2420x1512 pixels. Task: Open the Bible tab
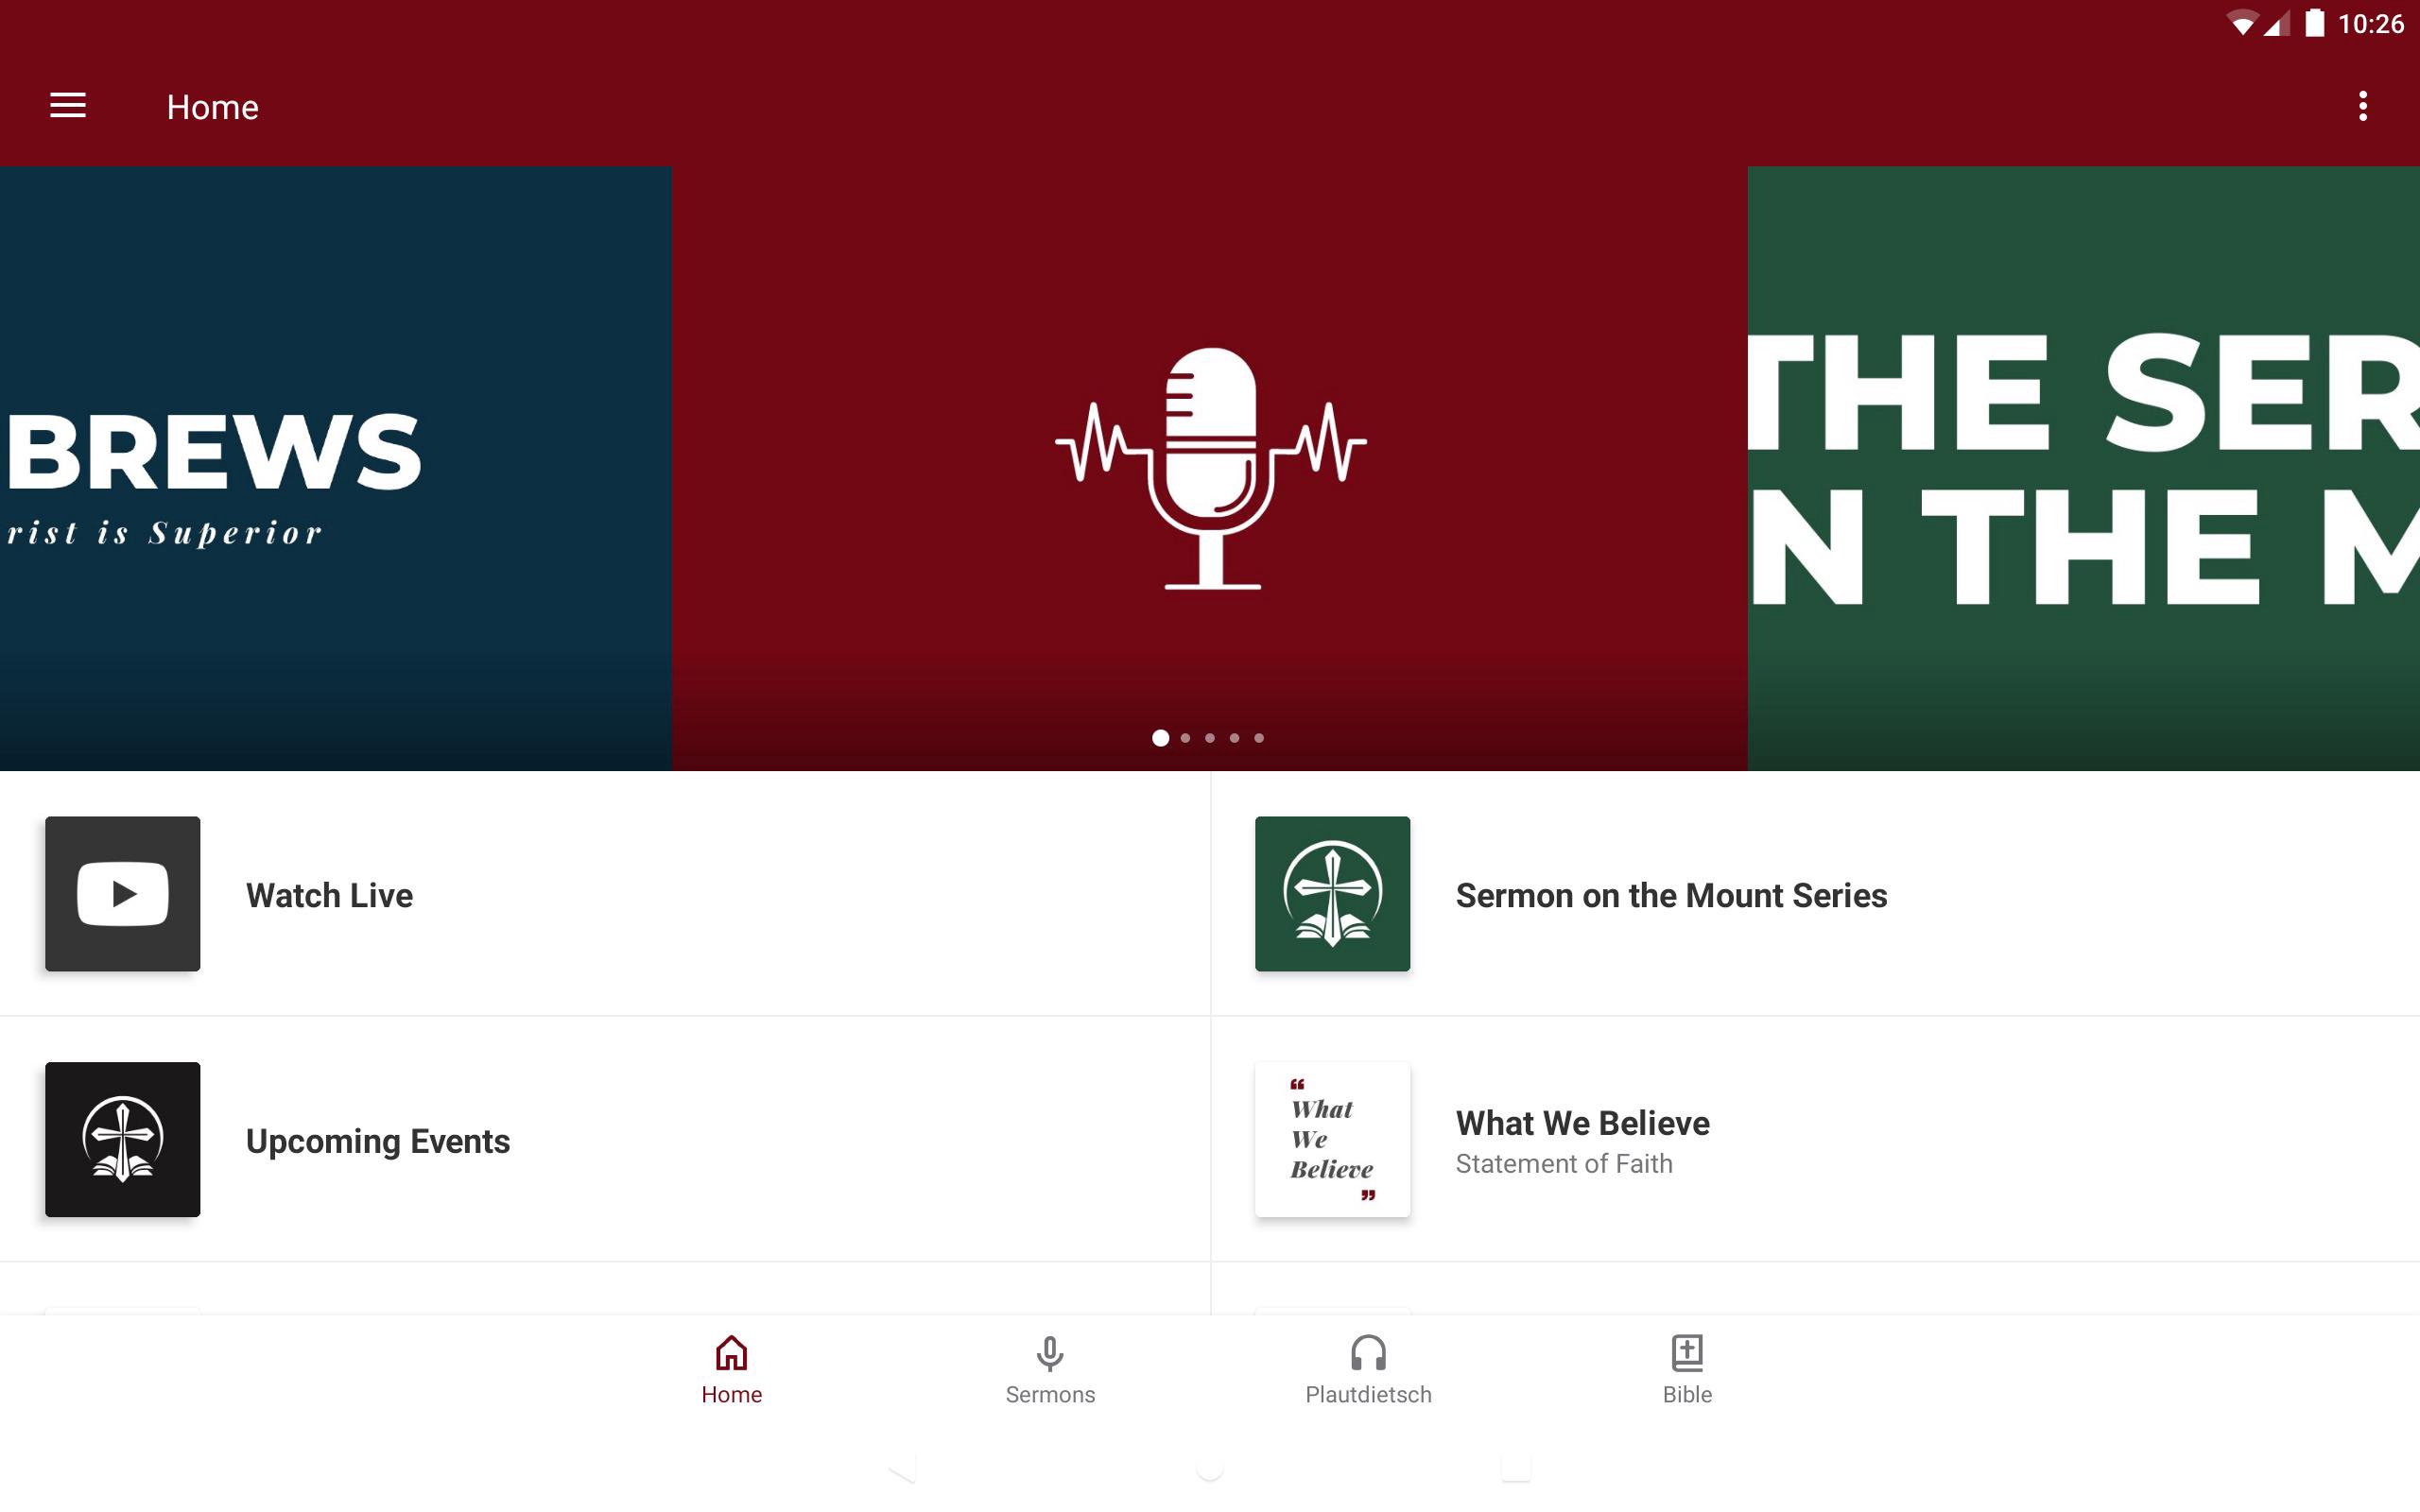pos(1687,1369)
